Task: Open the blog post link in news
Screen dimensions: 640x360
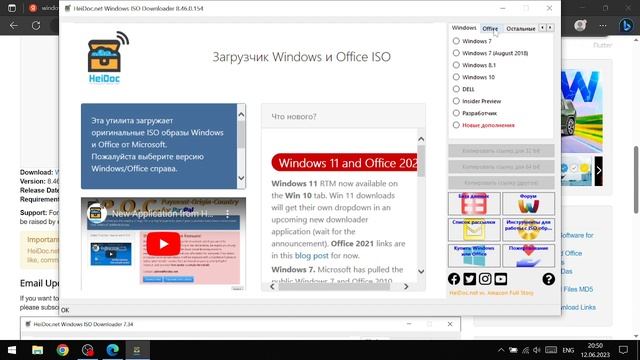Action: pos(311,256)
